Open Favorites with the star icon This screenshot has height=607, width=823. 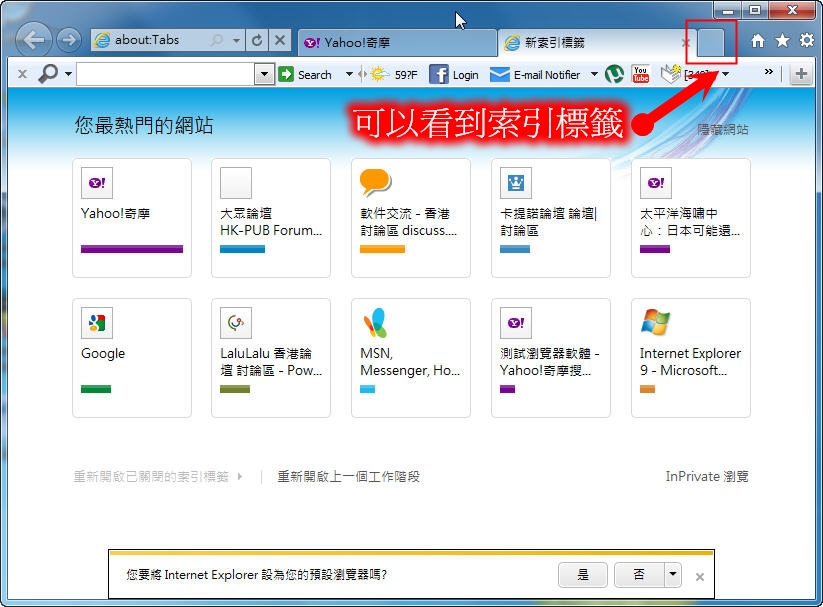click(x=782, y=40)
